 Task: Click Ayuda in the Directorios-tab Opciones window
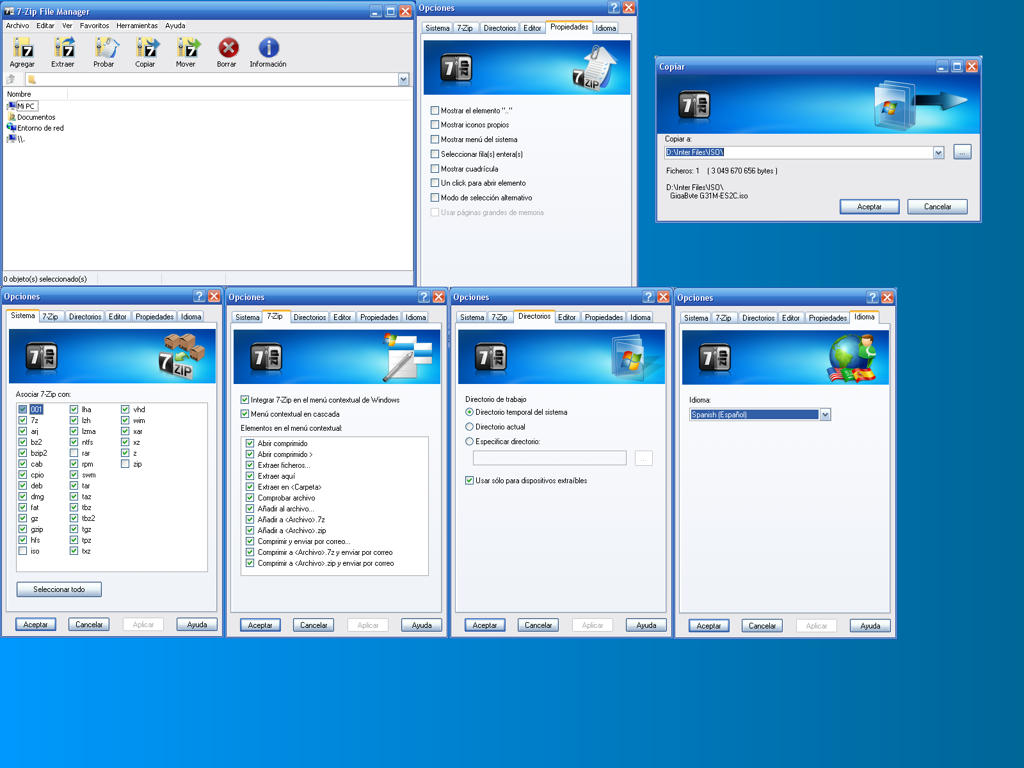tap(646, 625)
